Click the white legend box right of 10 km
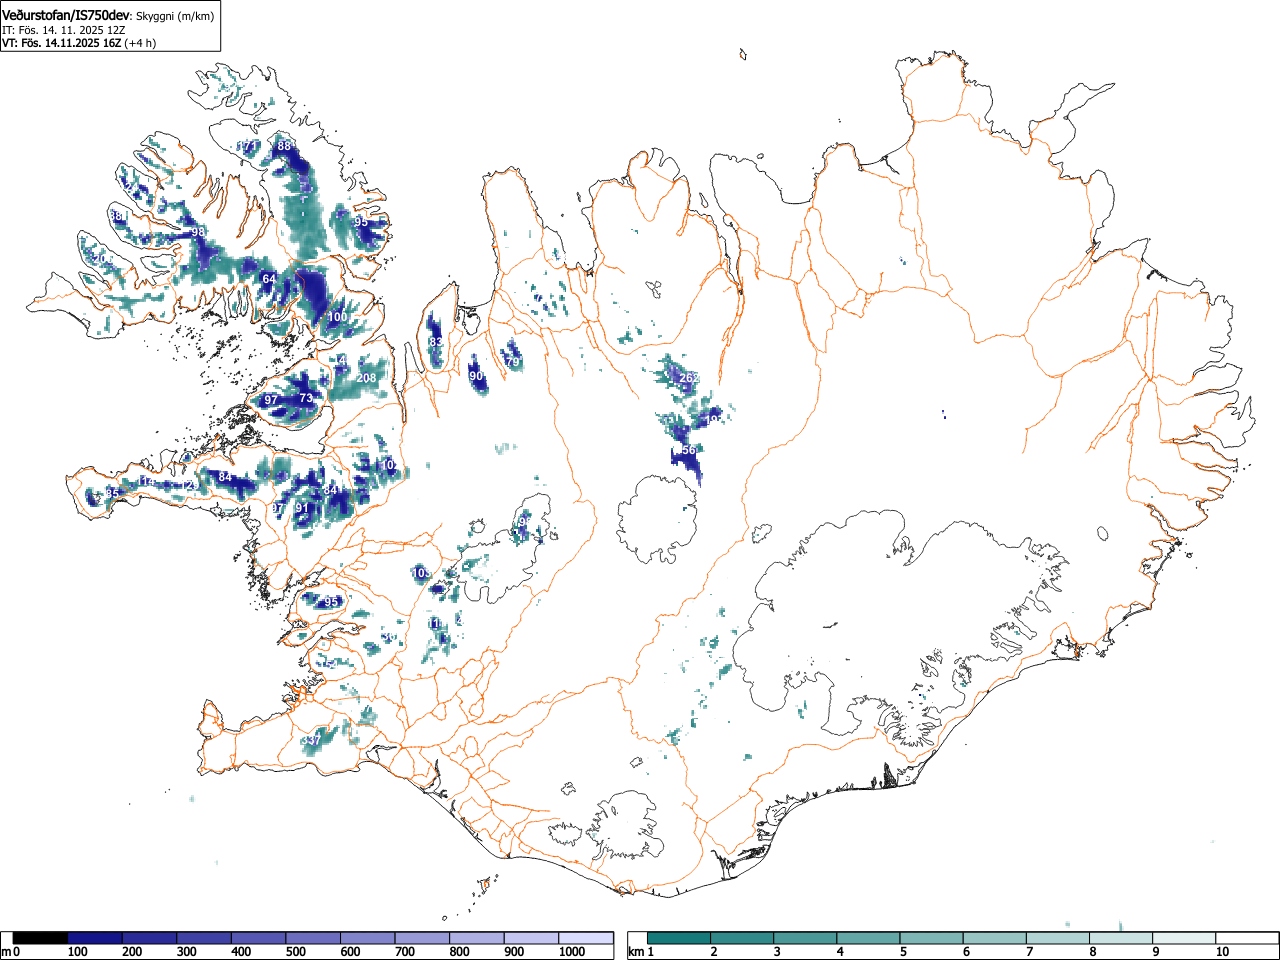 (1247, 938)
